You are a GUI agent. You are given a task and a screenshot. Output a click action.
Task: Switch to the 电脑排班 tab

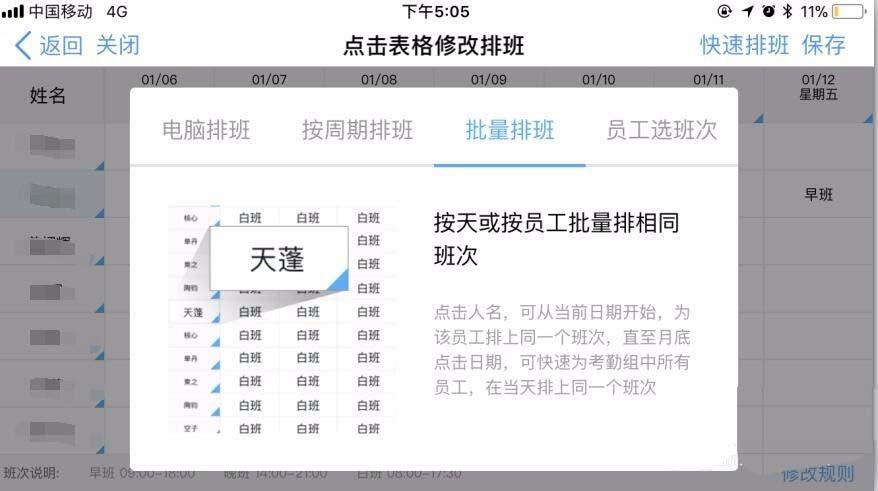[206, 130]
